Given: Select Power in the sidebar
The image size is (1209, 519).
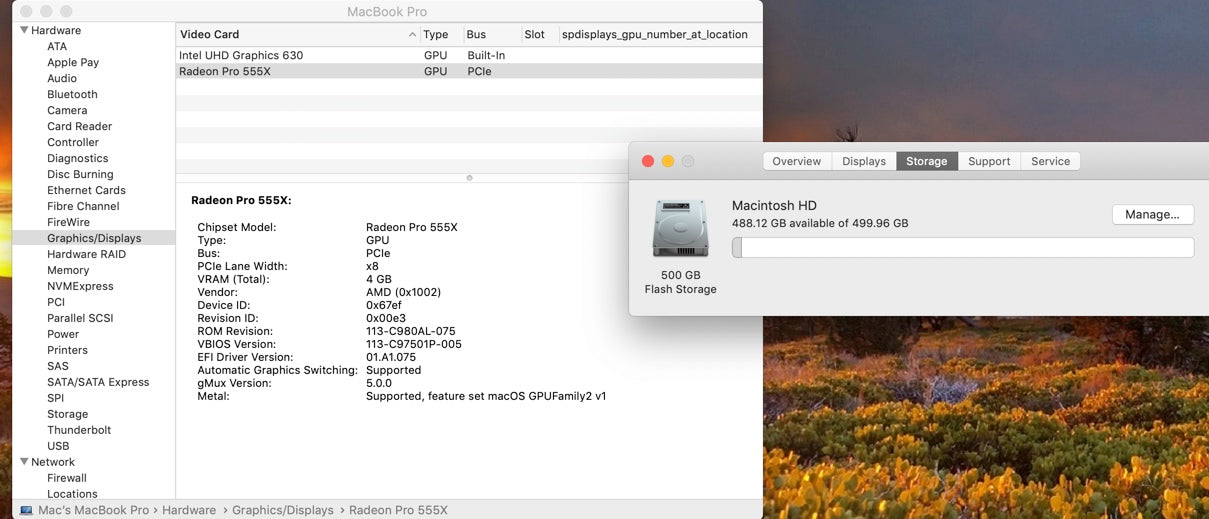Looking at the screenshot, I should 63,334.
